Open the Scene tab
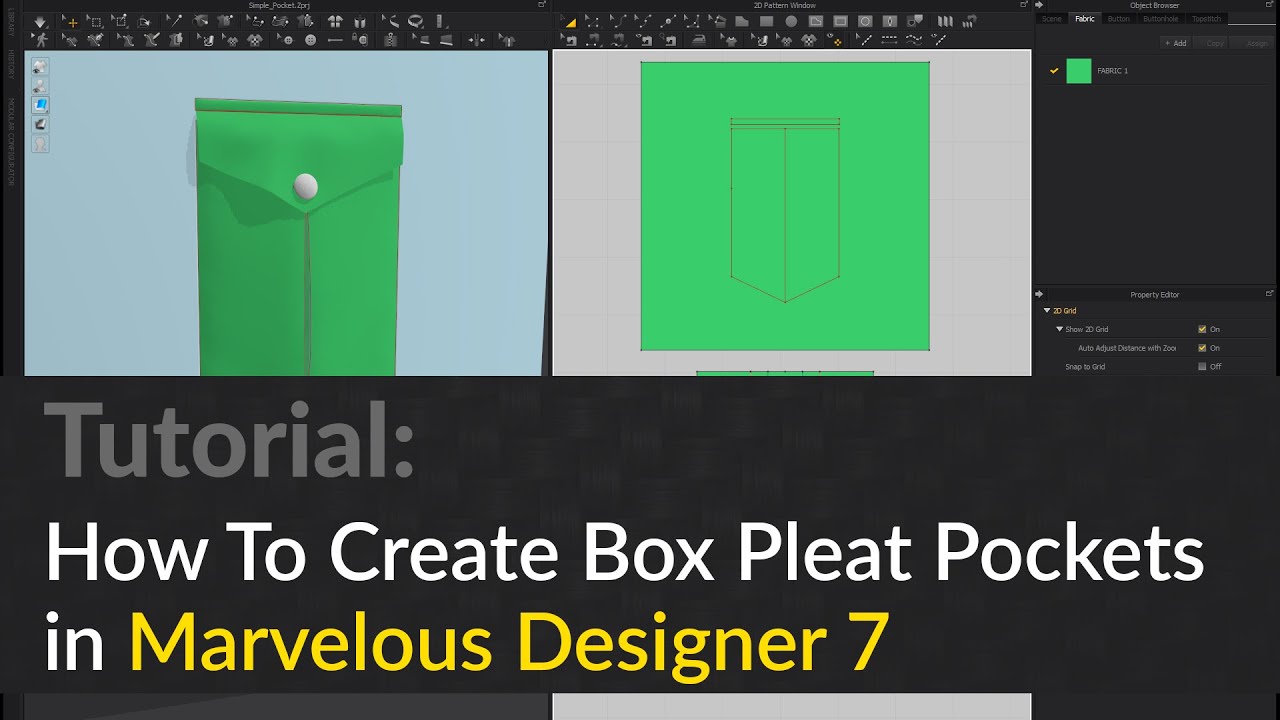Screen dimensions: 1280x720 [x=1052, y=18]
